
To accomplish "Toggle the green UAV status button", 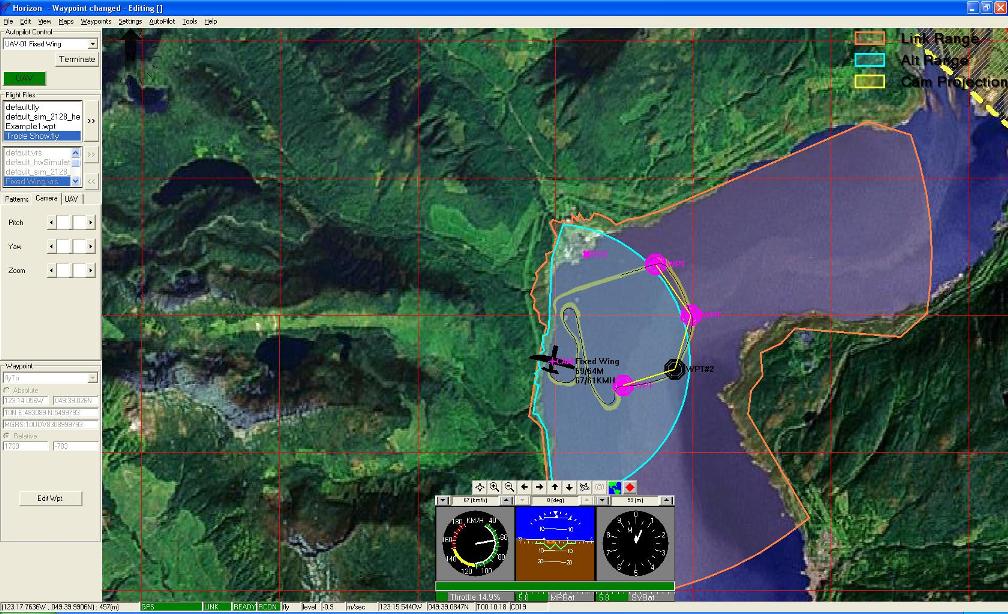I will (x=24, y=78).
